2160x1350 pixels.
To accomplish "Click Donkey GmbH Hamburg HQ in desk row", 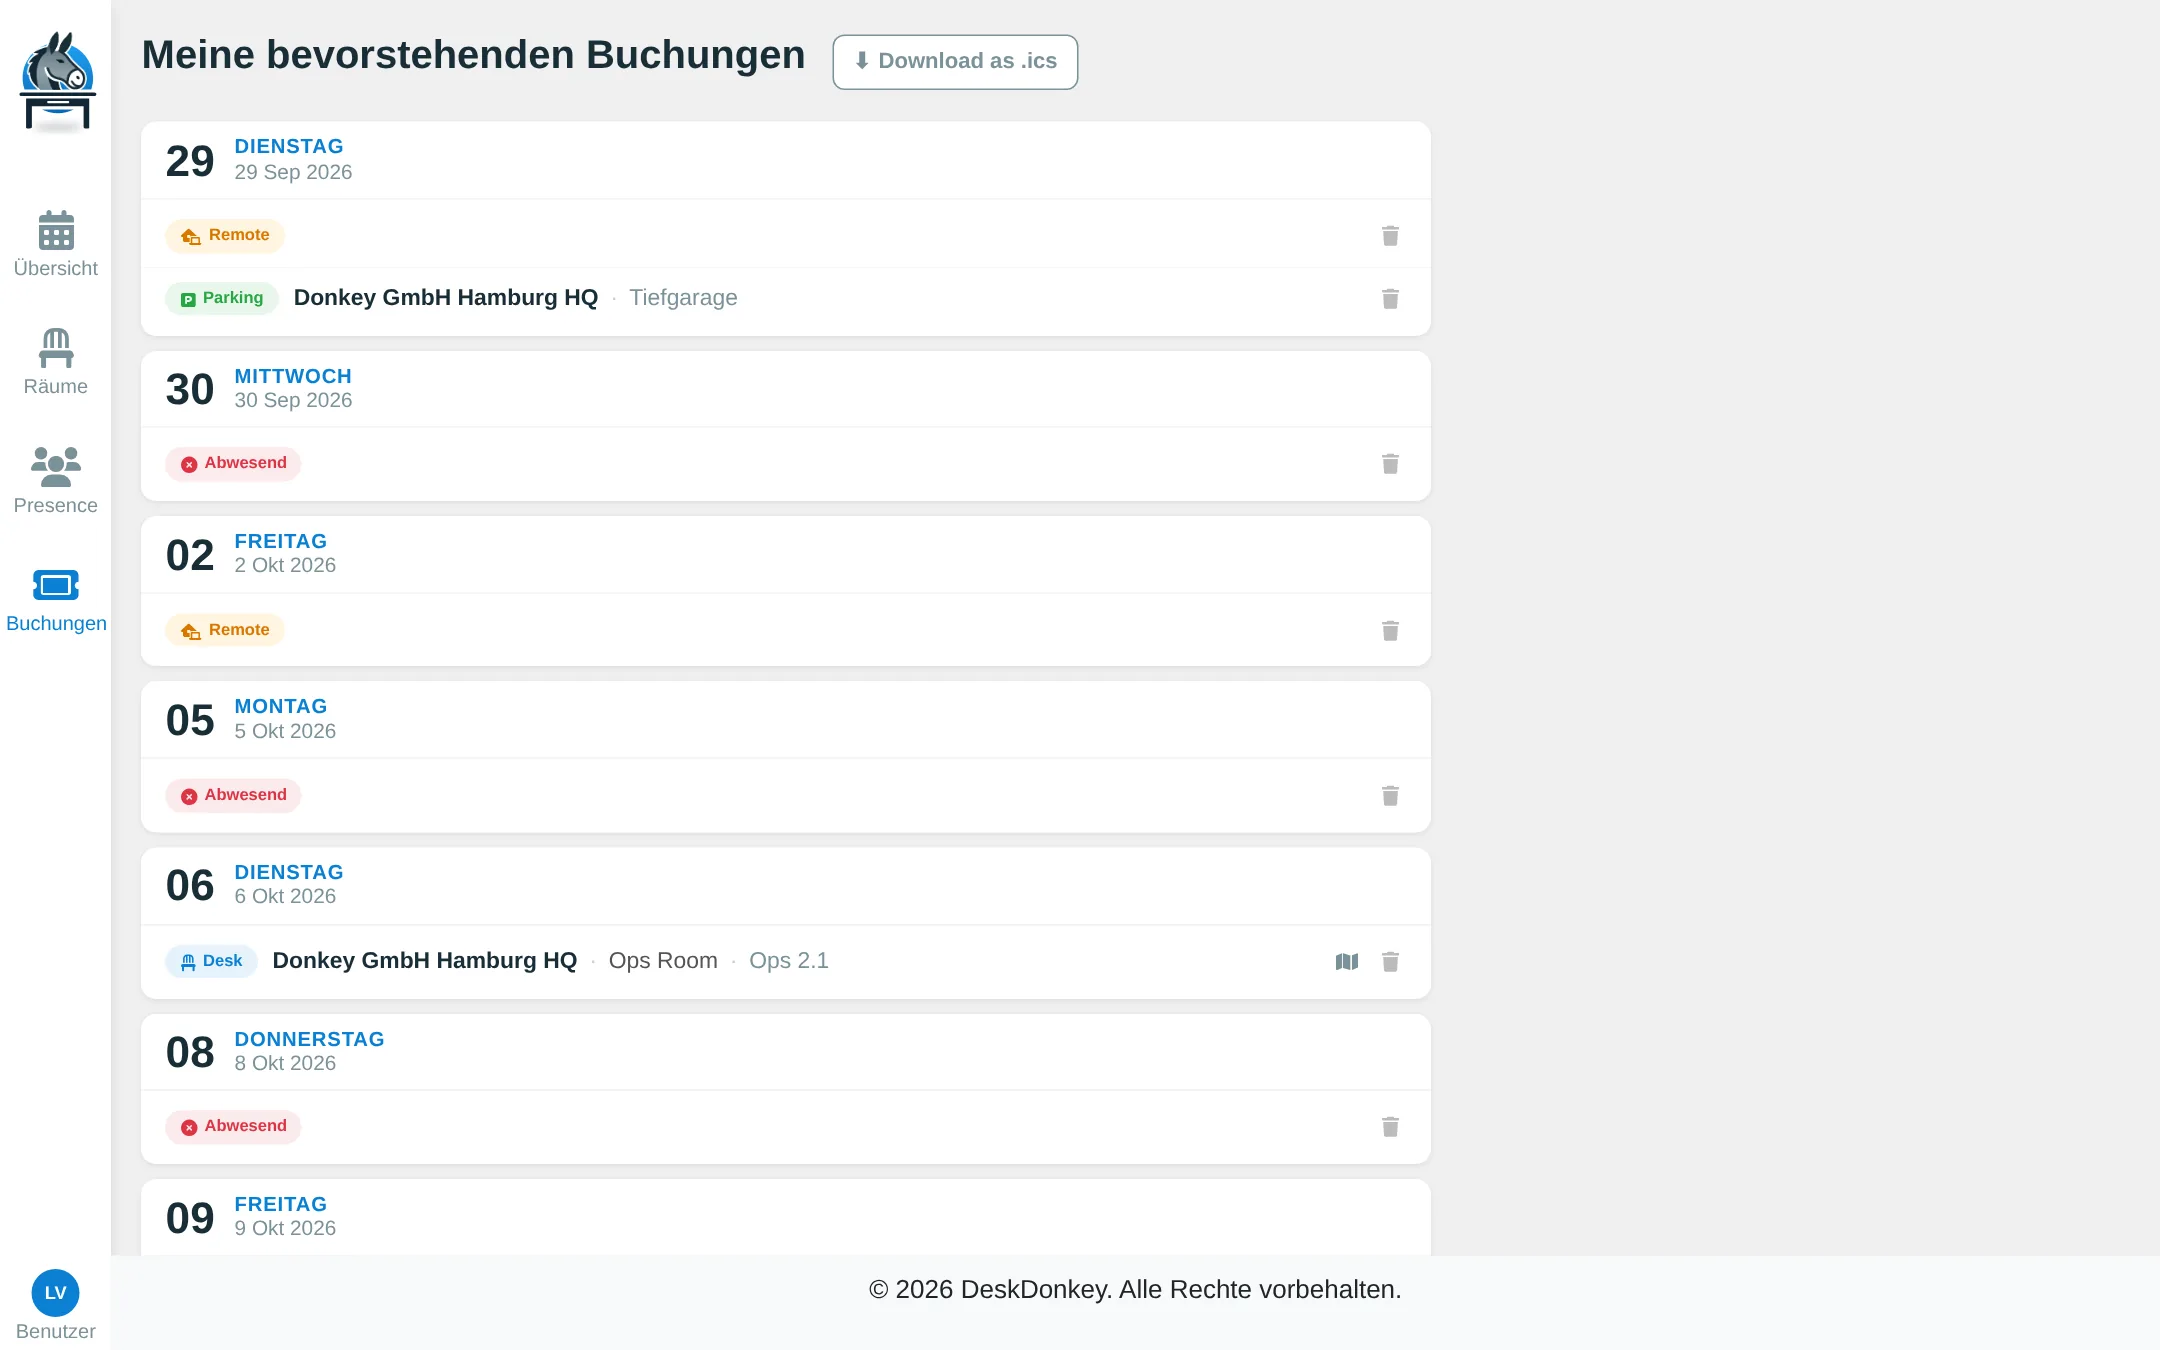I will [x=425, y=961].
